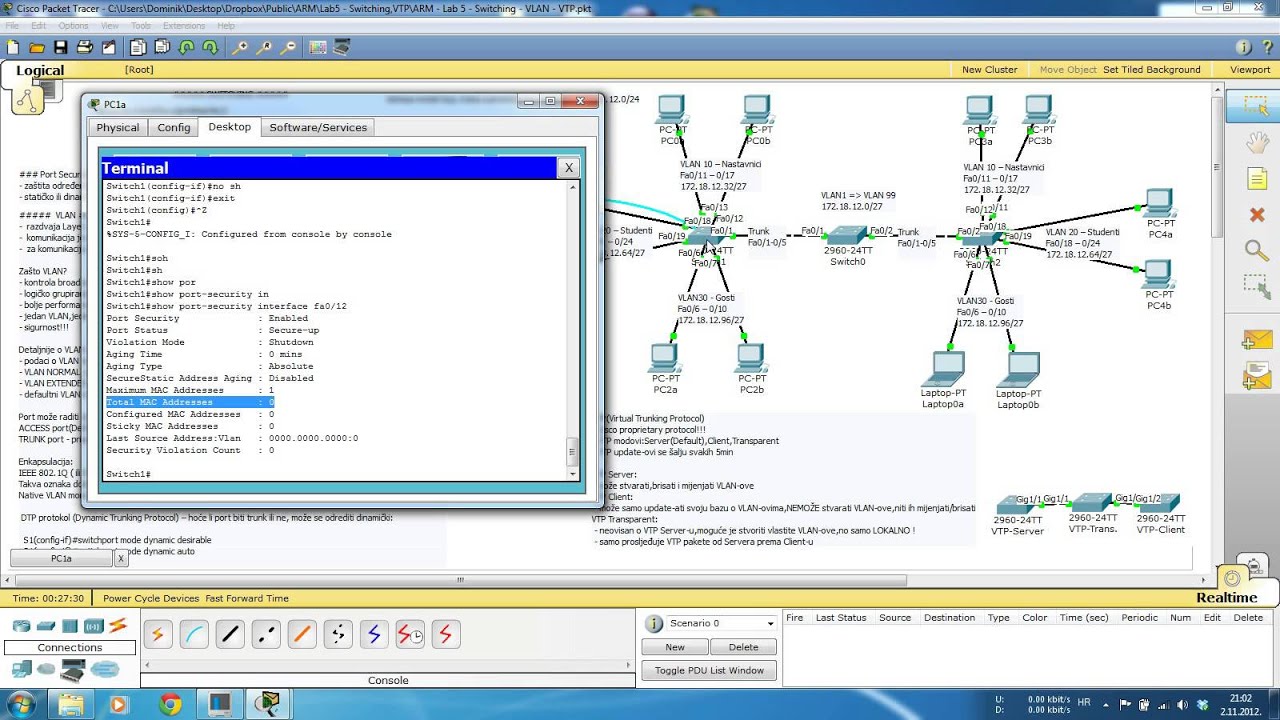
Task: Click the Copy toolbar icon
Action: coord(137,47)
